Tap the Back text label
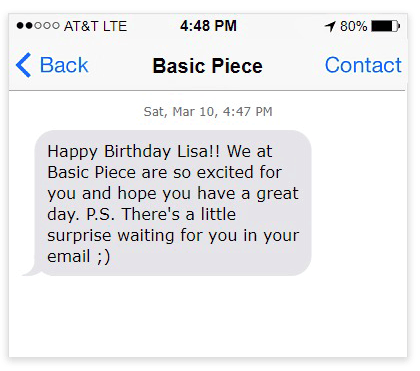Screen dimensions: 420x371 (x=64, y=65)
